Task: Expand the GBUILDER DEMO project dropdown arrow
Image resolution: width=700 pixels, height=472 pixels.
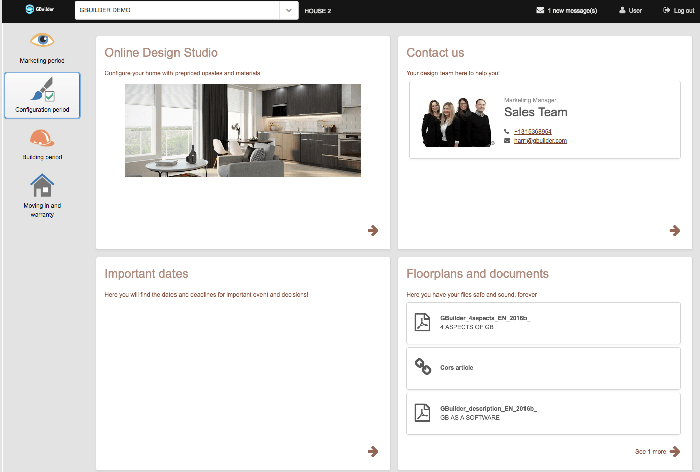Action: coord(288,10)
